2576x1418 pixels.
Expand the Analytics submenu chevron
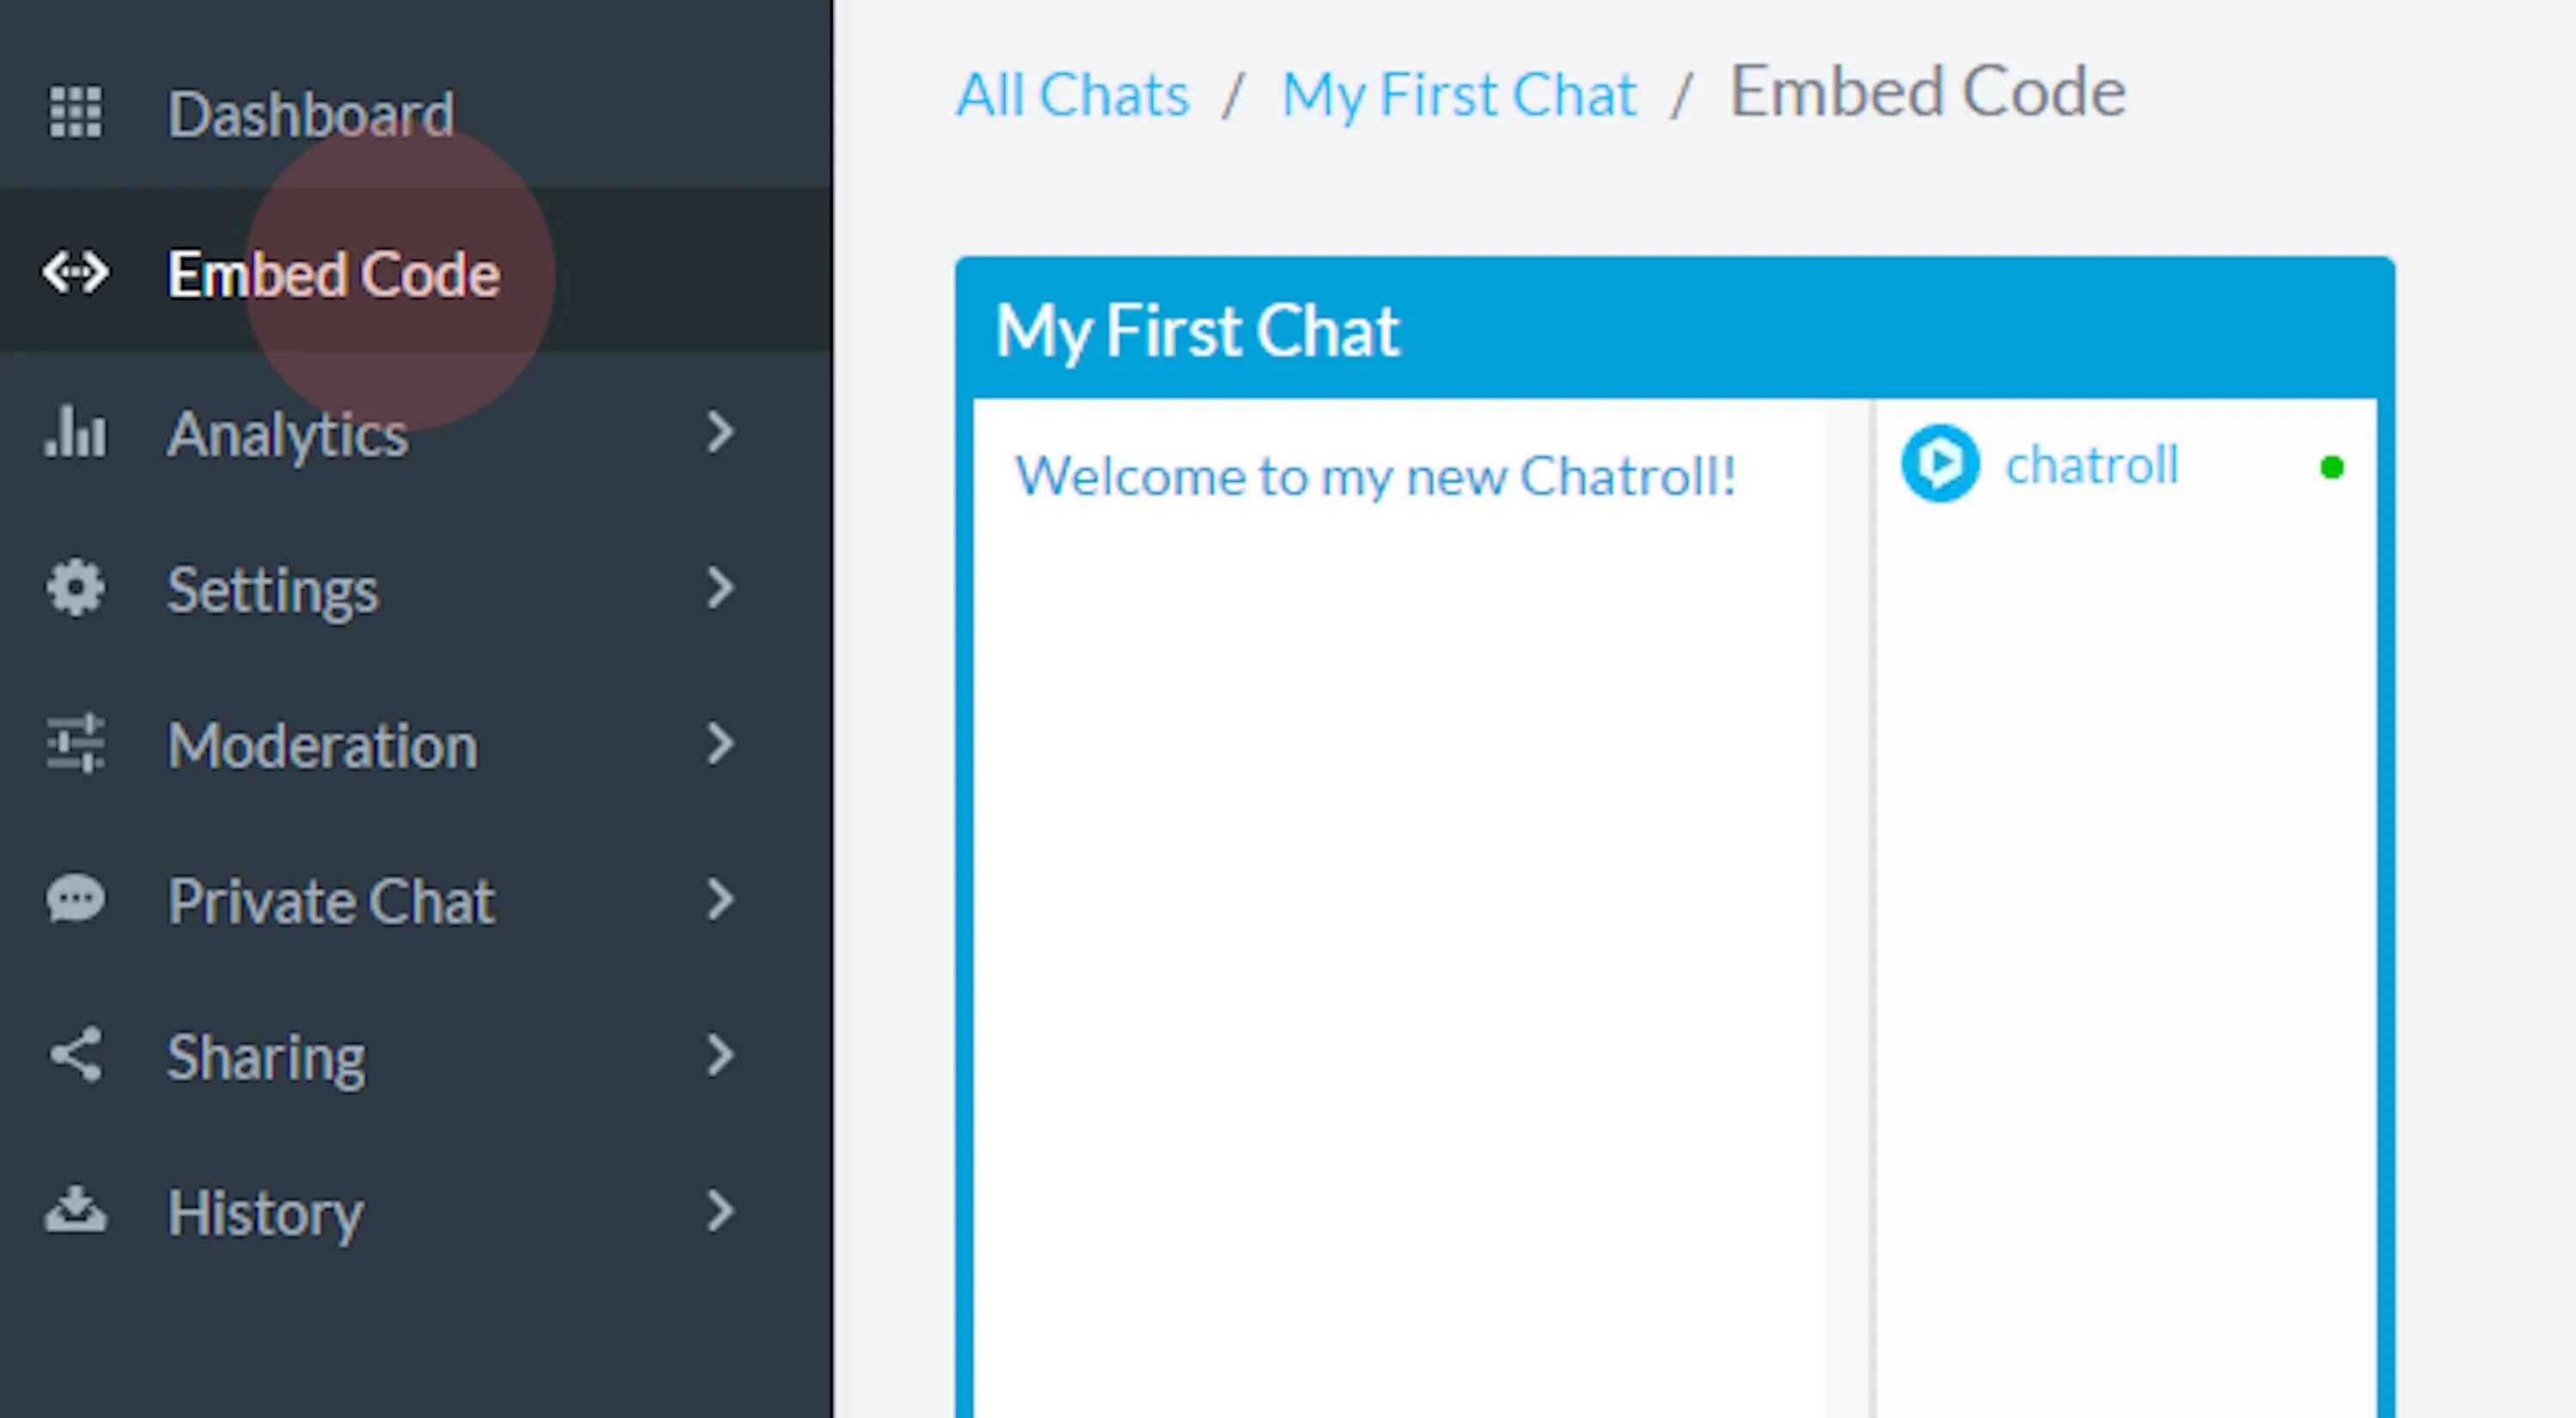720,432
